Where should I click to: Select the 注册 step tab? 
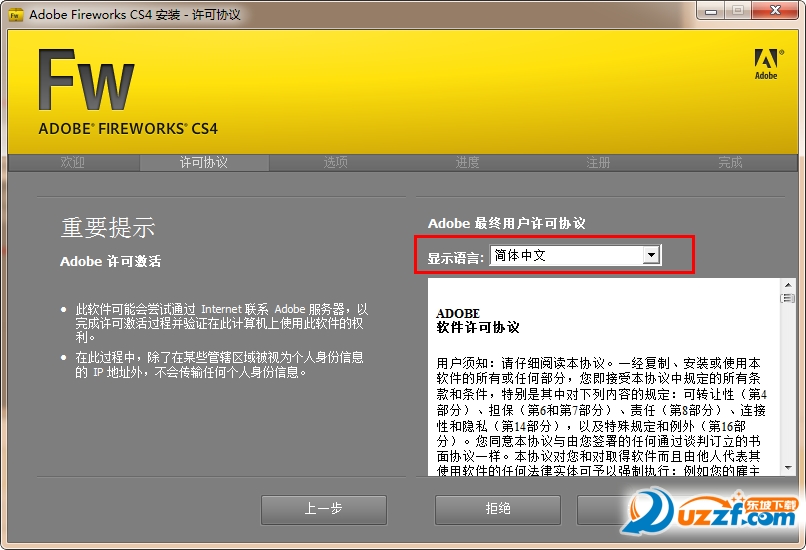point(598,162)
